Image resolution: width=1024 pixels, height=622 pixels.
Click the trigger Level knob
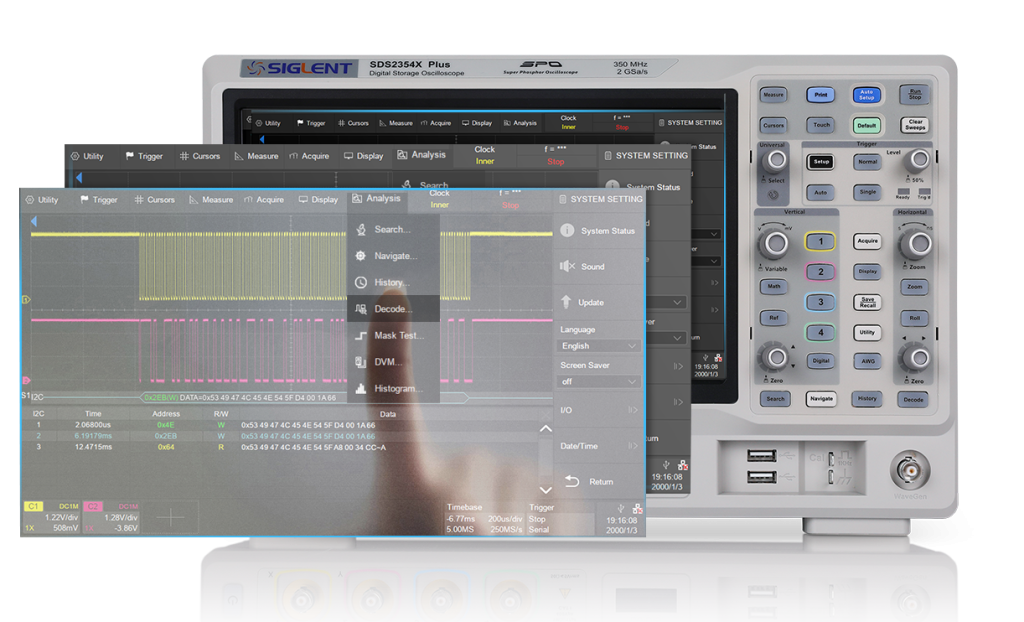coord(915,160)
